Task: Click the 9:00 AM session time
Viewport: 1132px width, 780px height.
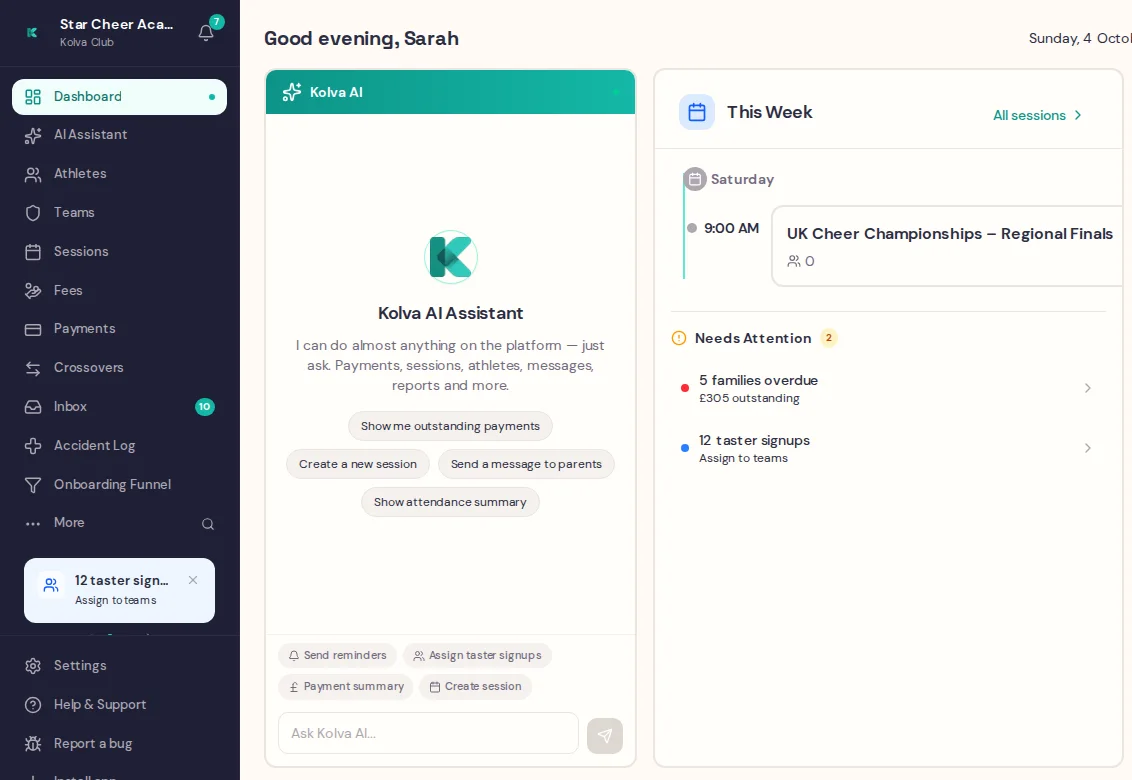Action: 731,228
